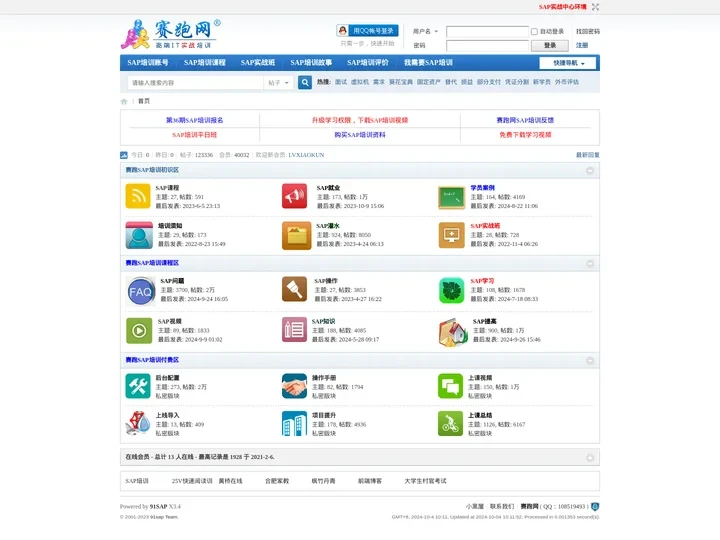Open the 快捷导航 dropdown
Screen dimensions: 720x540
point(568,63)
